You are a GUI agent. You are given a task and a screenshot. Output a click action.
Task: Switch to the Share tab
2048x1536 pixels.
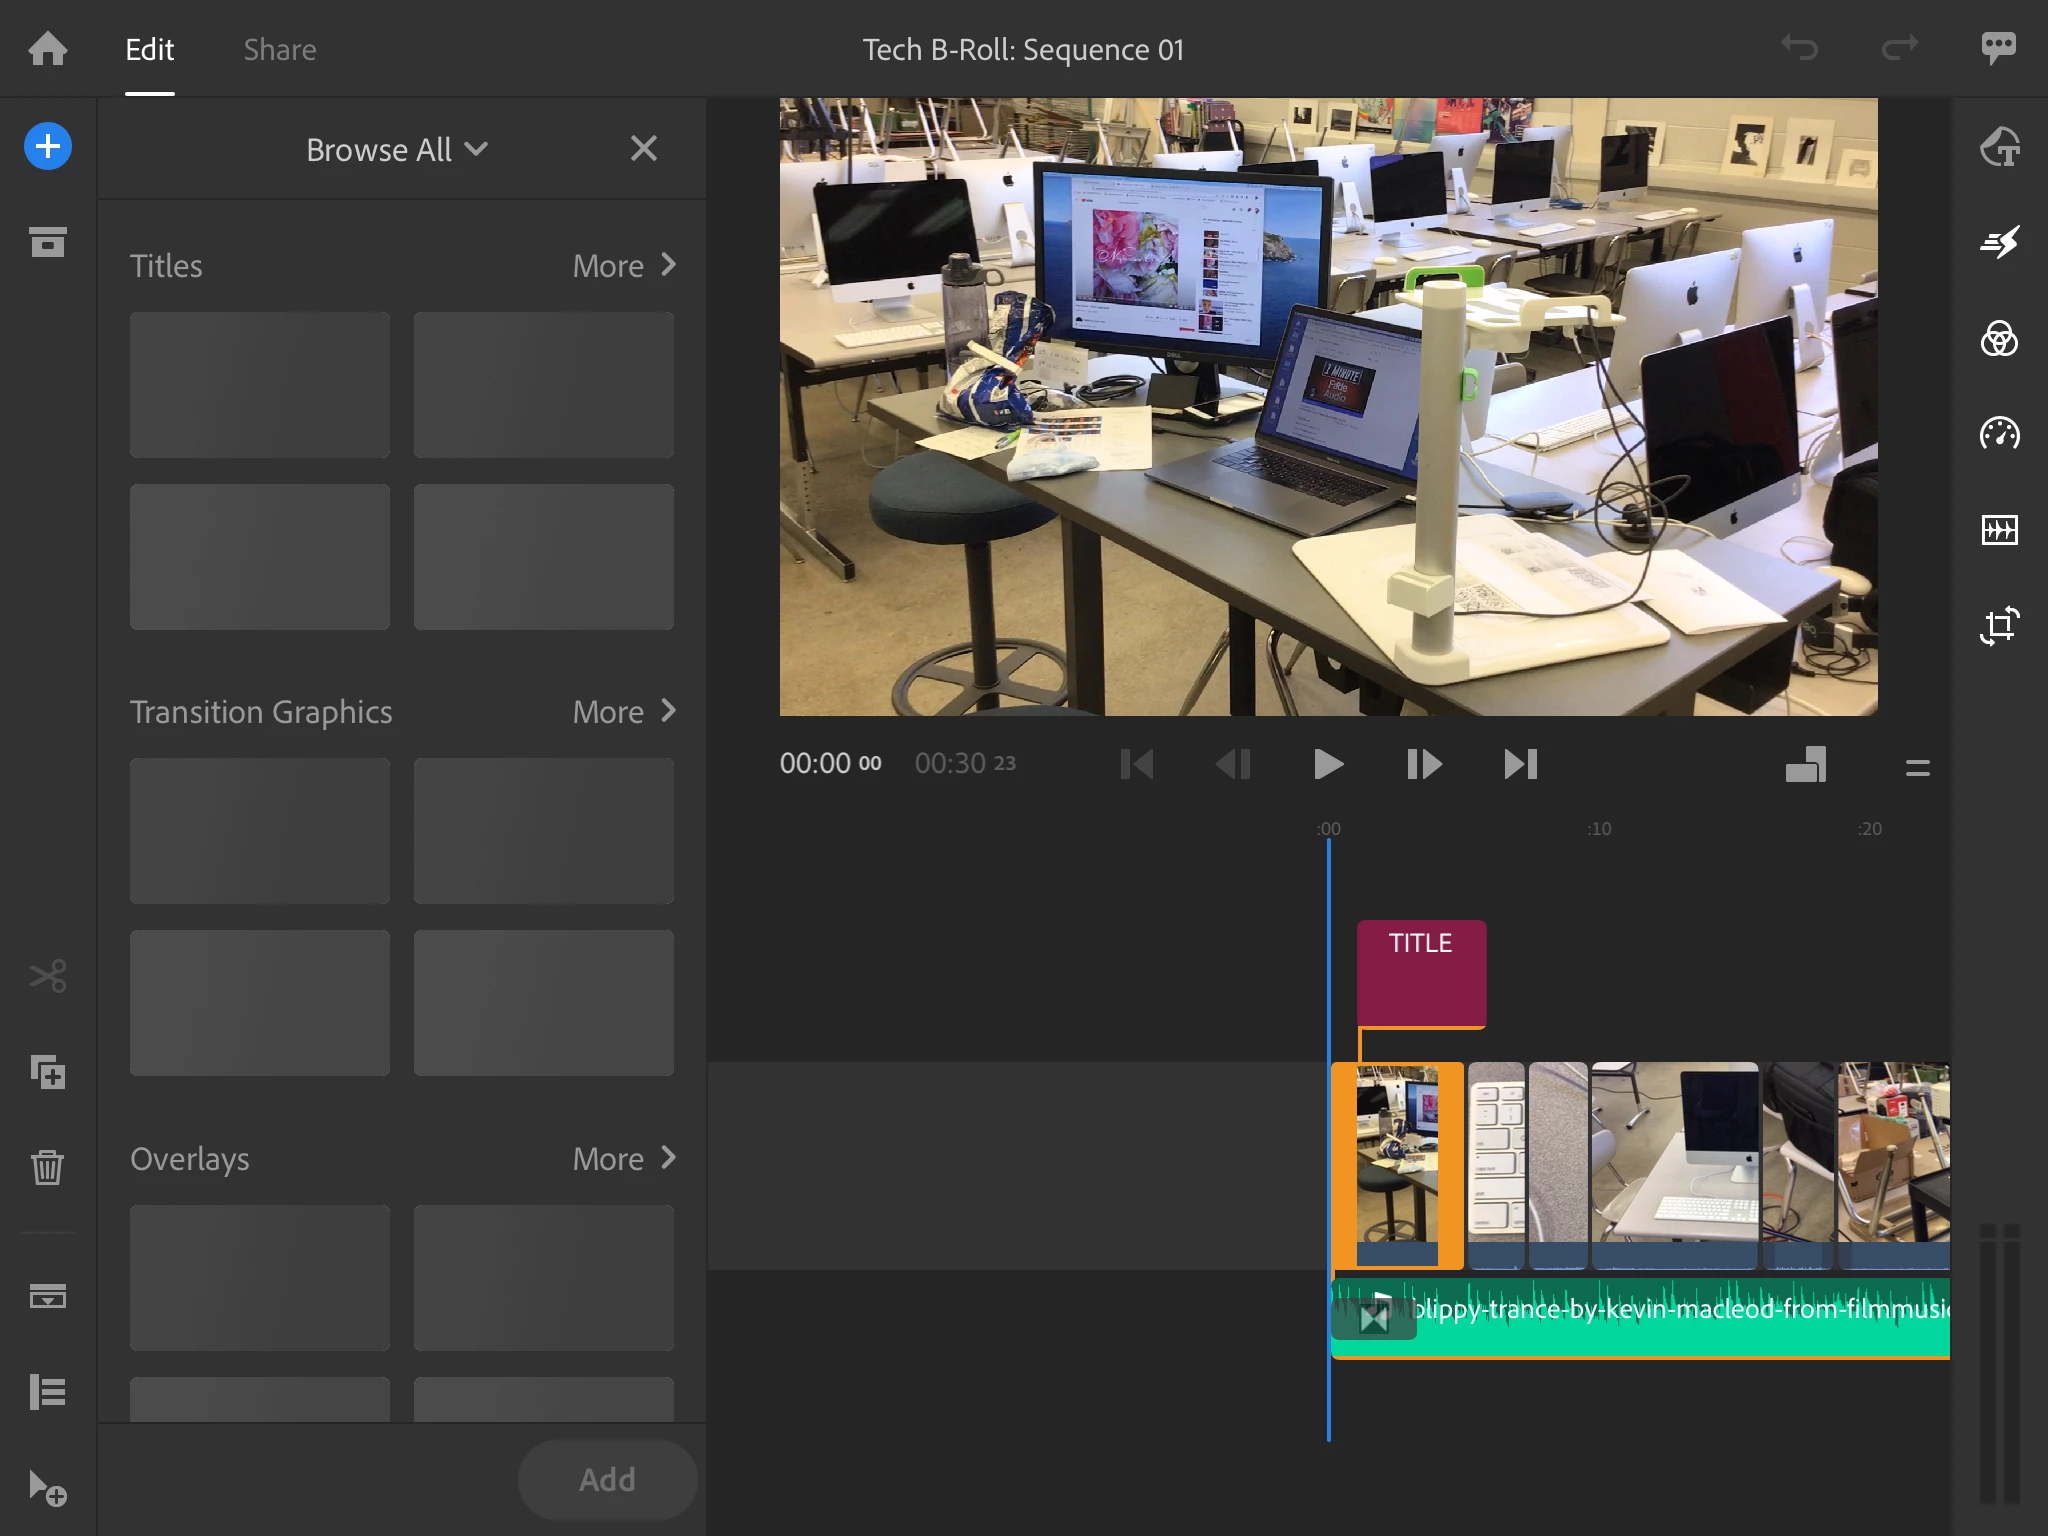pyautogui.click(x=280, y=50)
